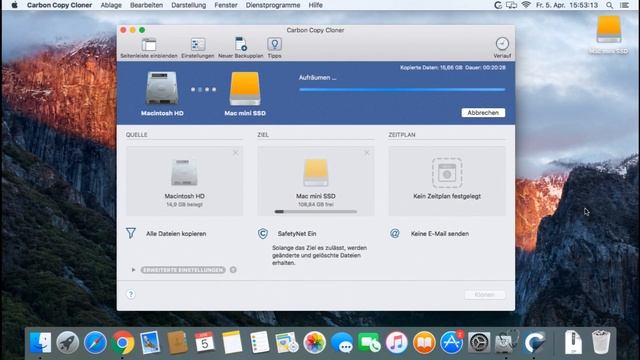Click the Seitenleiste einblenden toolbar icon
The width and height of the screenshot is (640, 360).
click(x=149, y=45)
